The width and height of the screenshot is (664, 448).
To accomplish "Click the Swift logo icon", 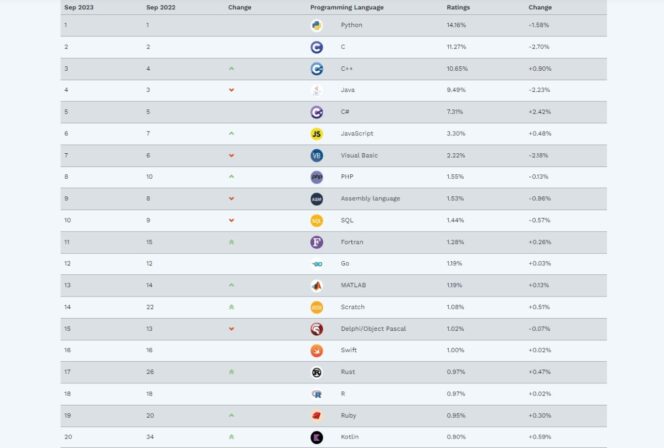I will point(316,350).
